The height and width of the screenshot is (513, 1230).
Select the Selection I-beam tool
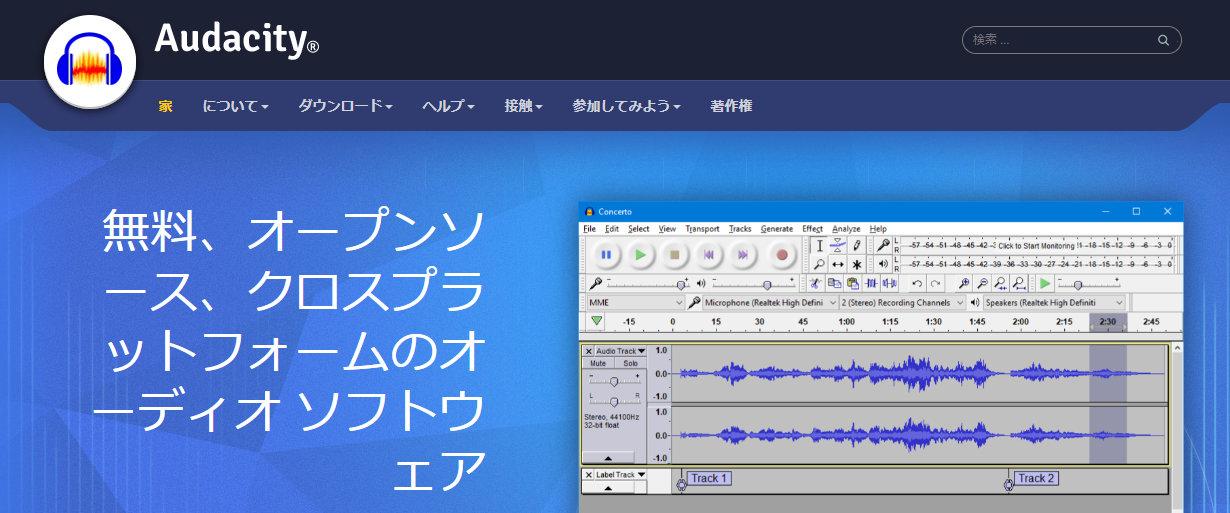pos(819,246)
